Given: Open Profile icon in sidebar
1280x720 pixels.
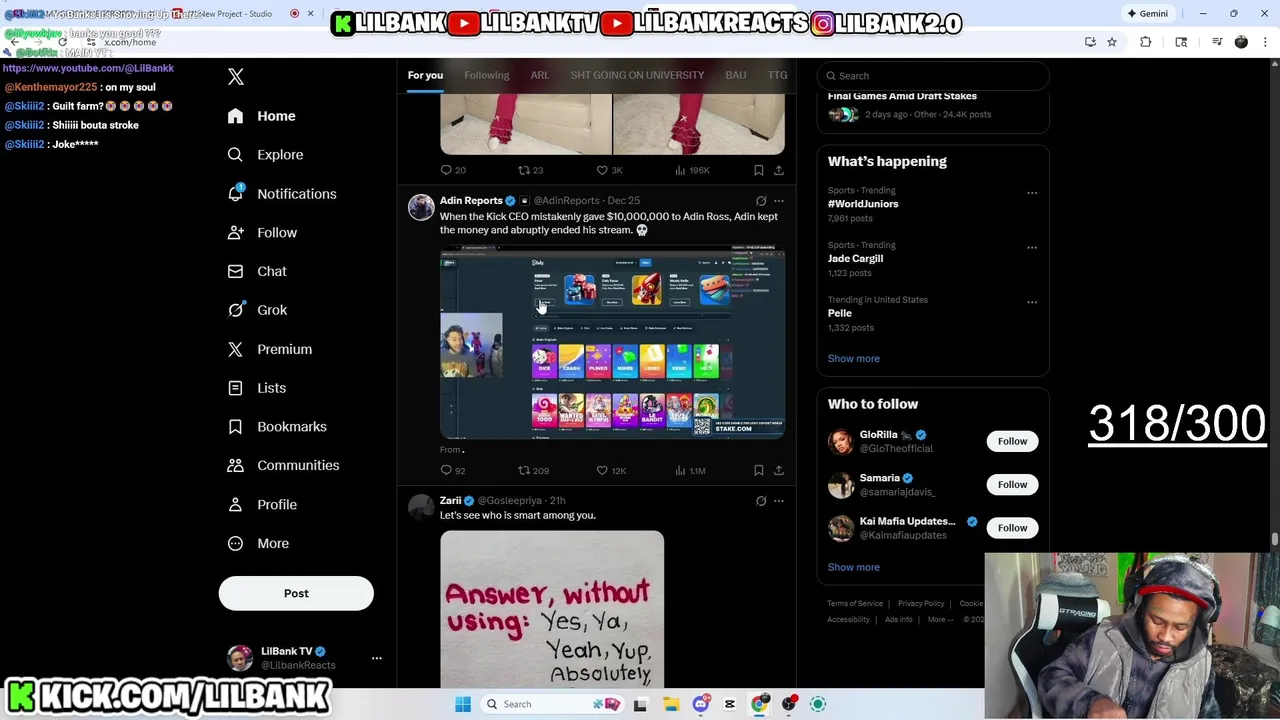Looking at the screenshot, I should [x=235, y=504].
